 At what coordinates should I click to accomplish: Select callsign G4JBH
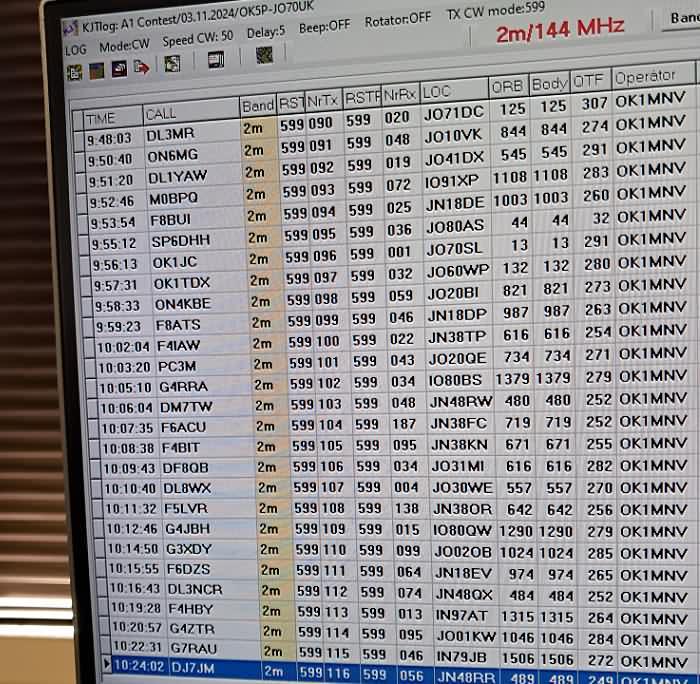[x=188, y=529]
